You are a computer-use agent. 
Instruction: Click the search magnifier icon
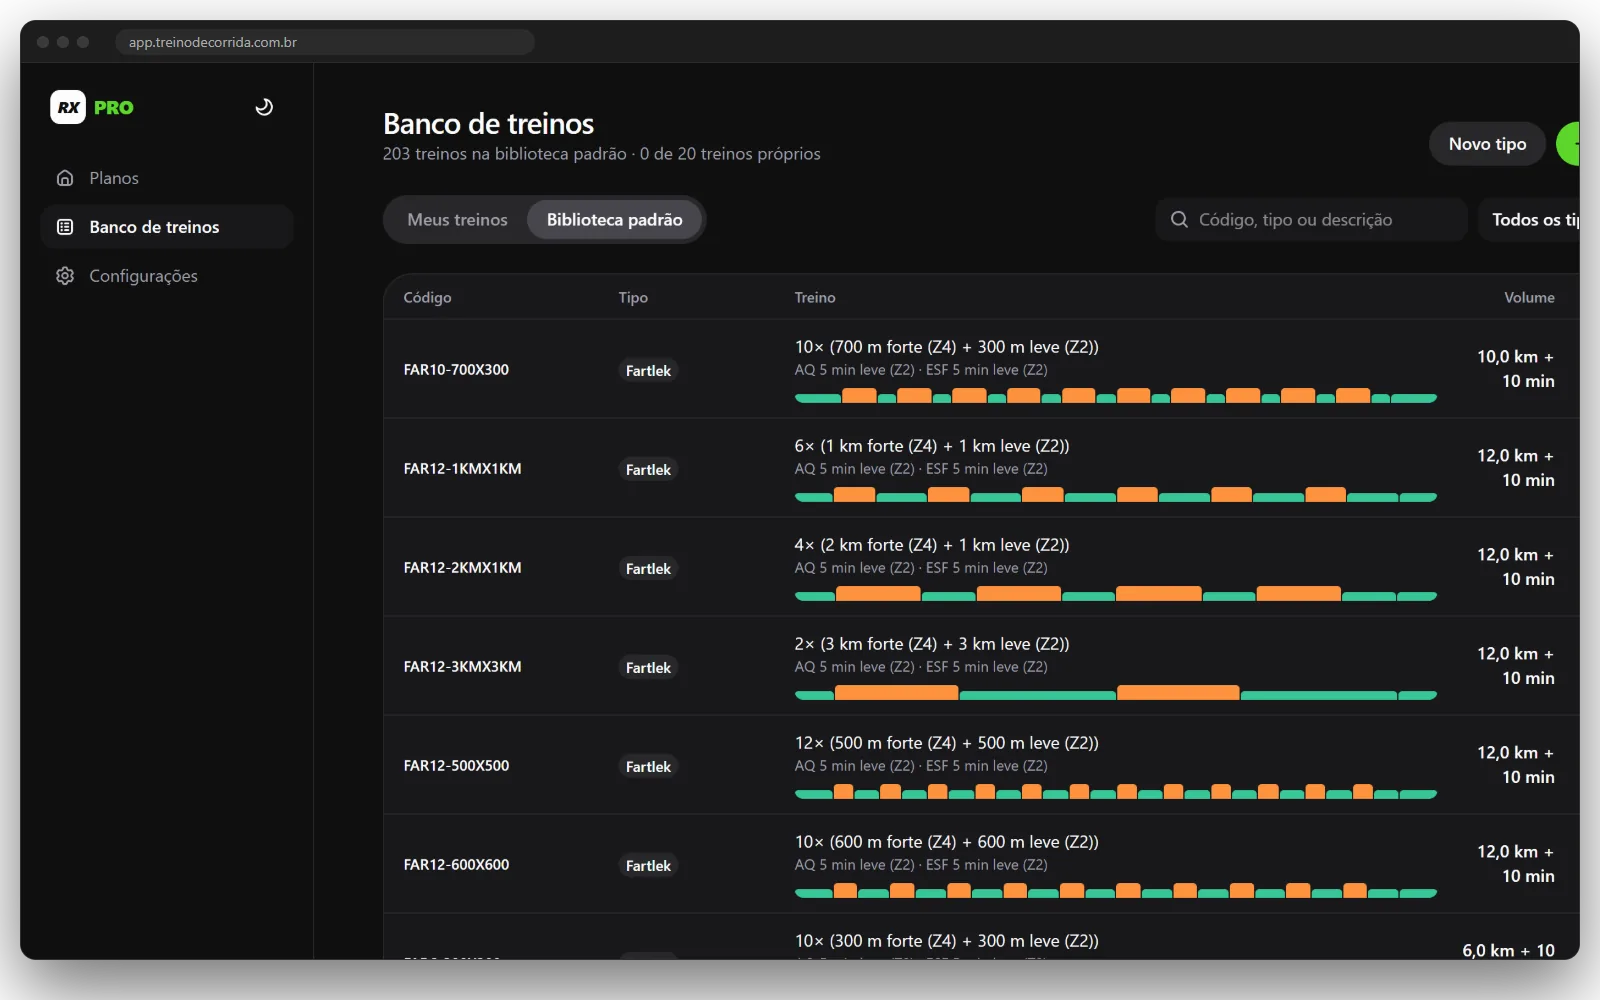pyautogui.click(x=1179, y=219)
